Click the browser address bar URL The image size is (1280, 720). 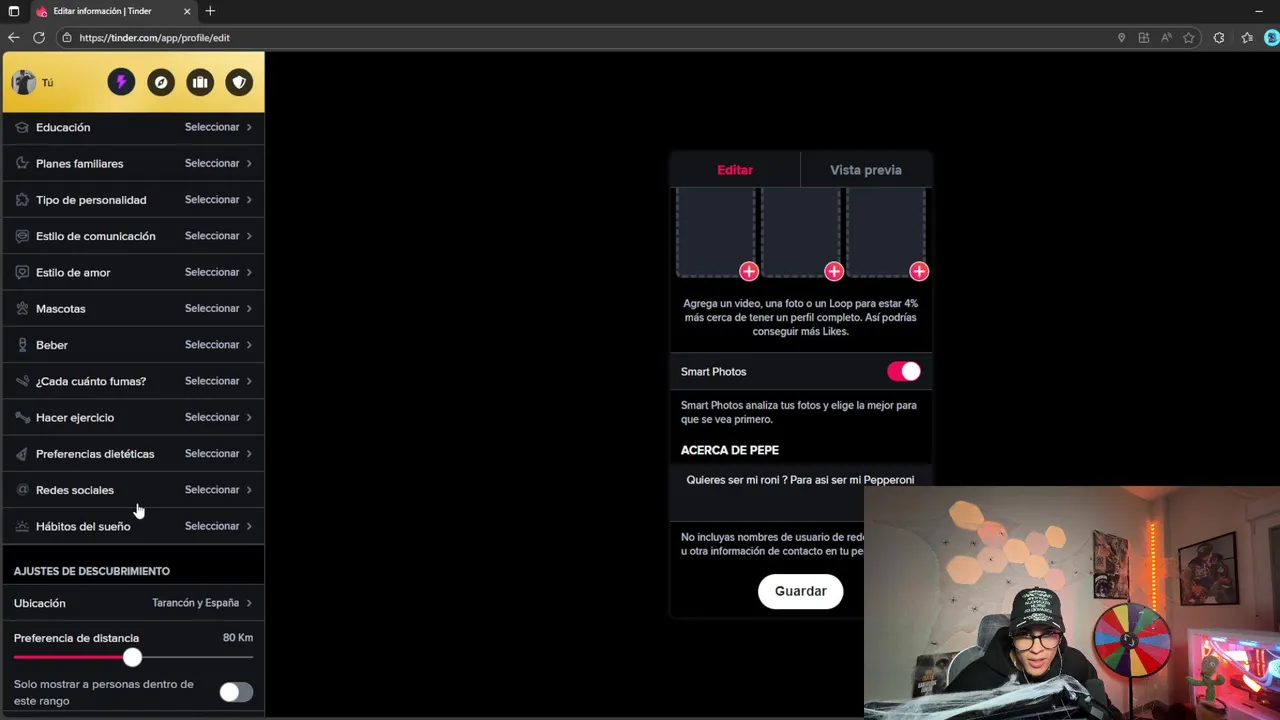155,38
